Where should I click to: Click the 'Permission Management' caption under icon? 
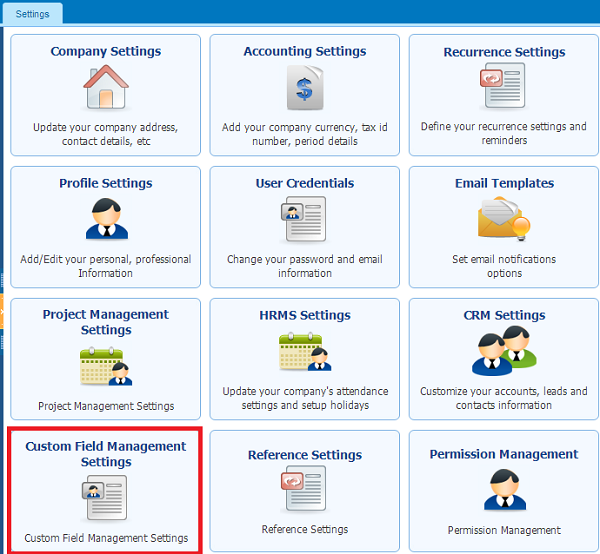tap(504, 530)
